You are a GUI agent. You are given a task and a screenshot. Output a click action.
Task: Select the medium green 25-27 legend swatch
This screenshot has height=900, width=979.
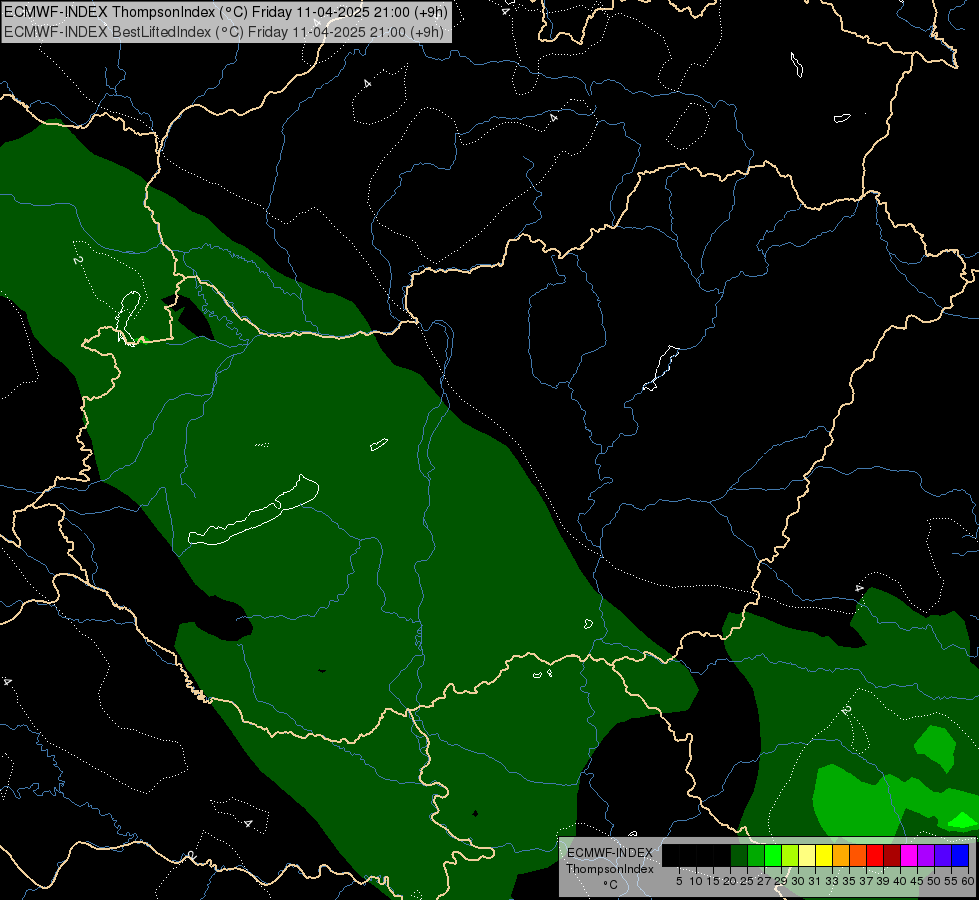pyautogui.click(x=756, y=856)
